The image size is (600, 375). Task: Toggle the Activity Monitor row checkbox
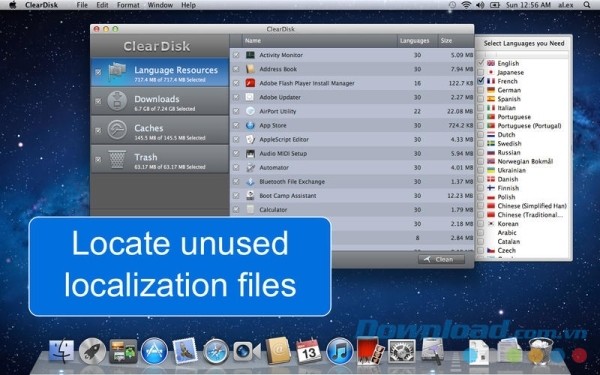tap(236, 55)
